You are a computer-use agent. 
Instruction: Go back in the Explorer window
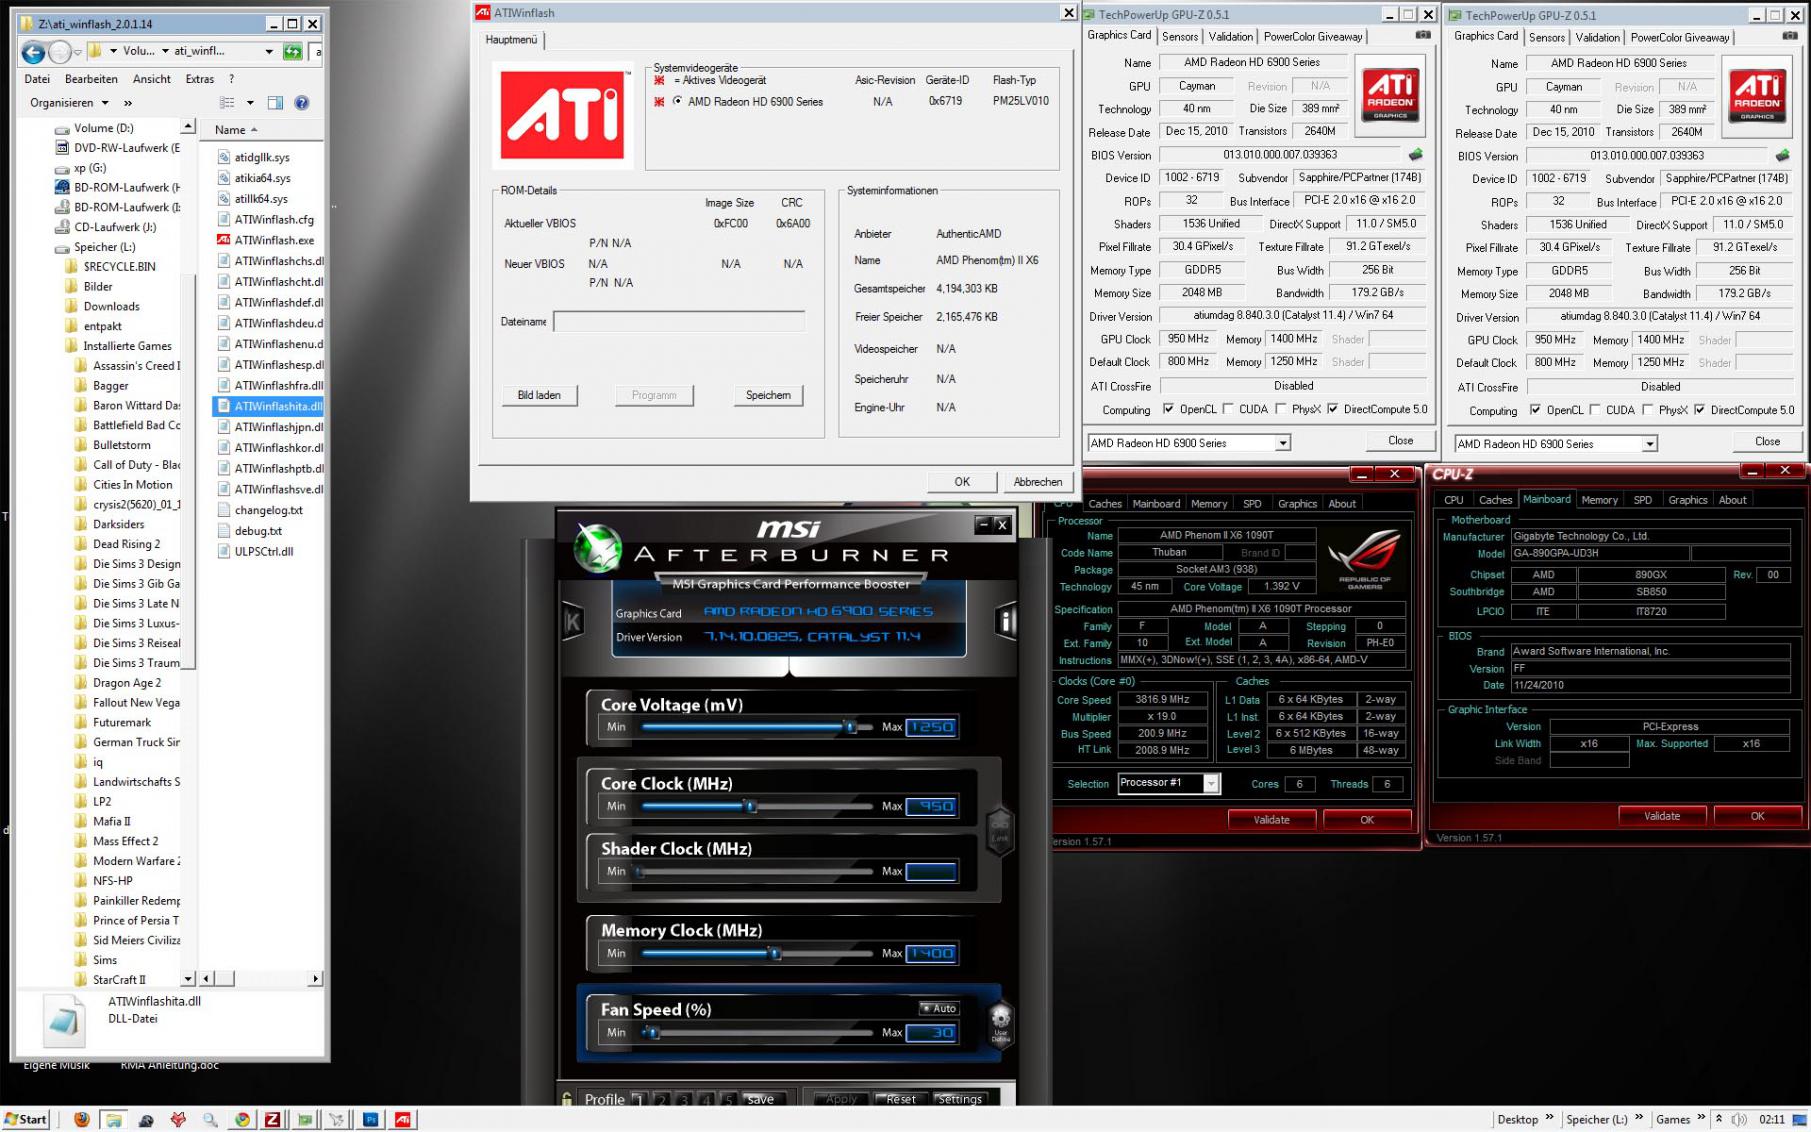pyautogui.click(x=33, y=52)
